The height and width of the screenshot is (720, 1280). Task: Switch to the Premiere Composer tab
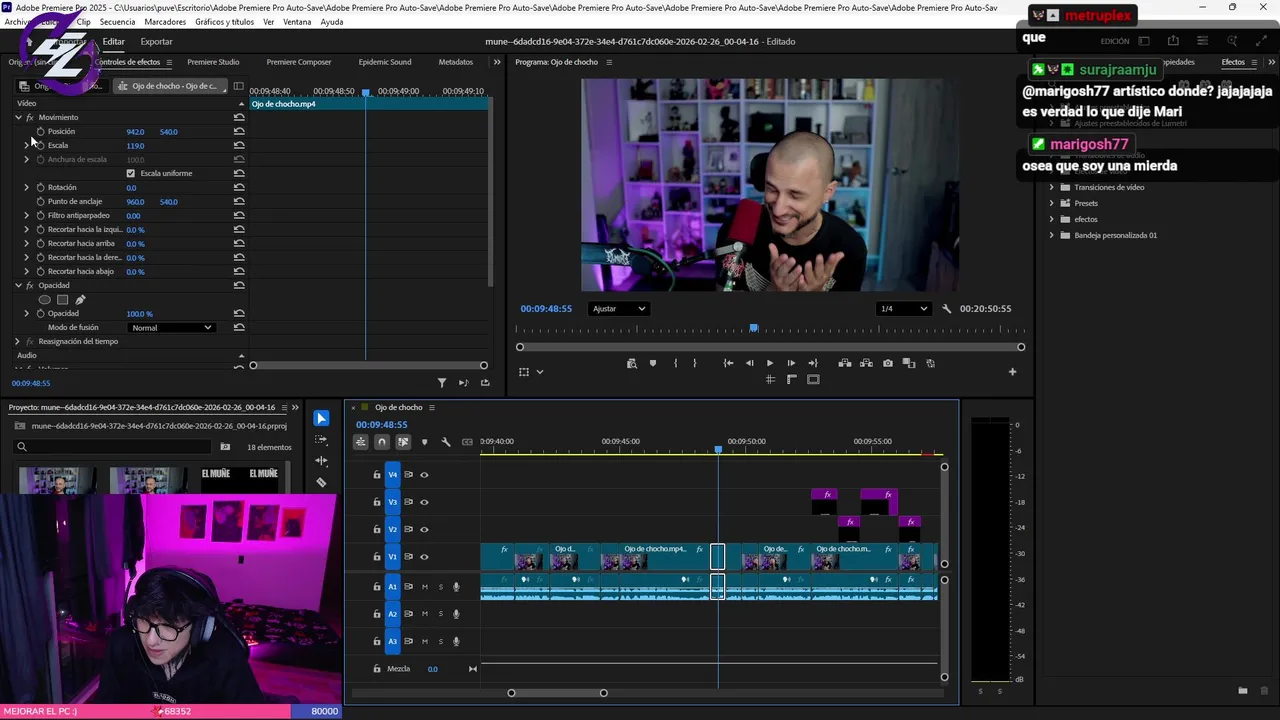(x=299, y=62)
